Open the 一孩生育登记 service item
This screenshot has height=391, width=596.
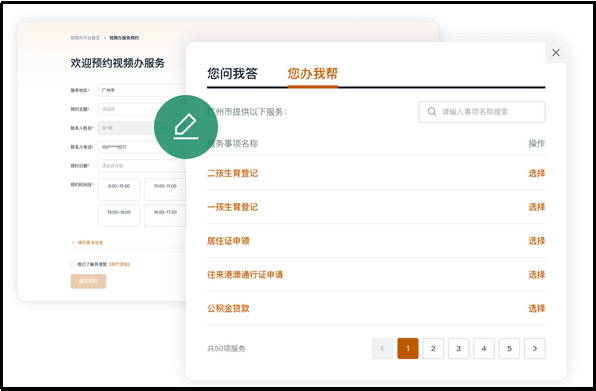[x=232, y=207]
